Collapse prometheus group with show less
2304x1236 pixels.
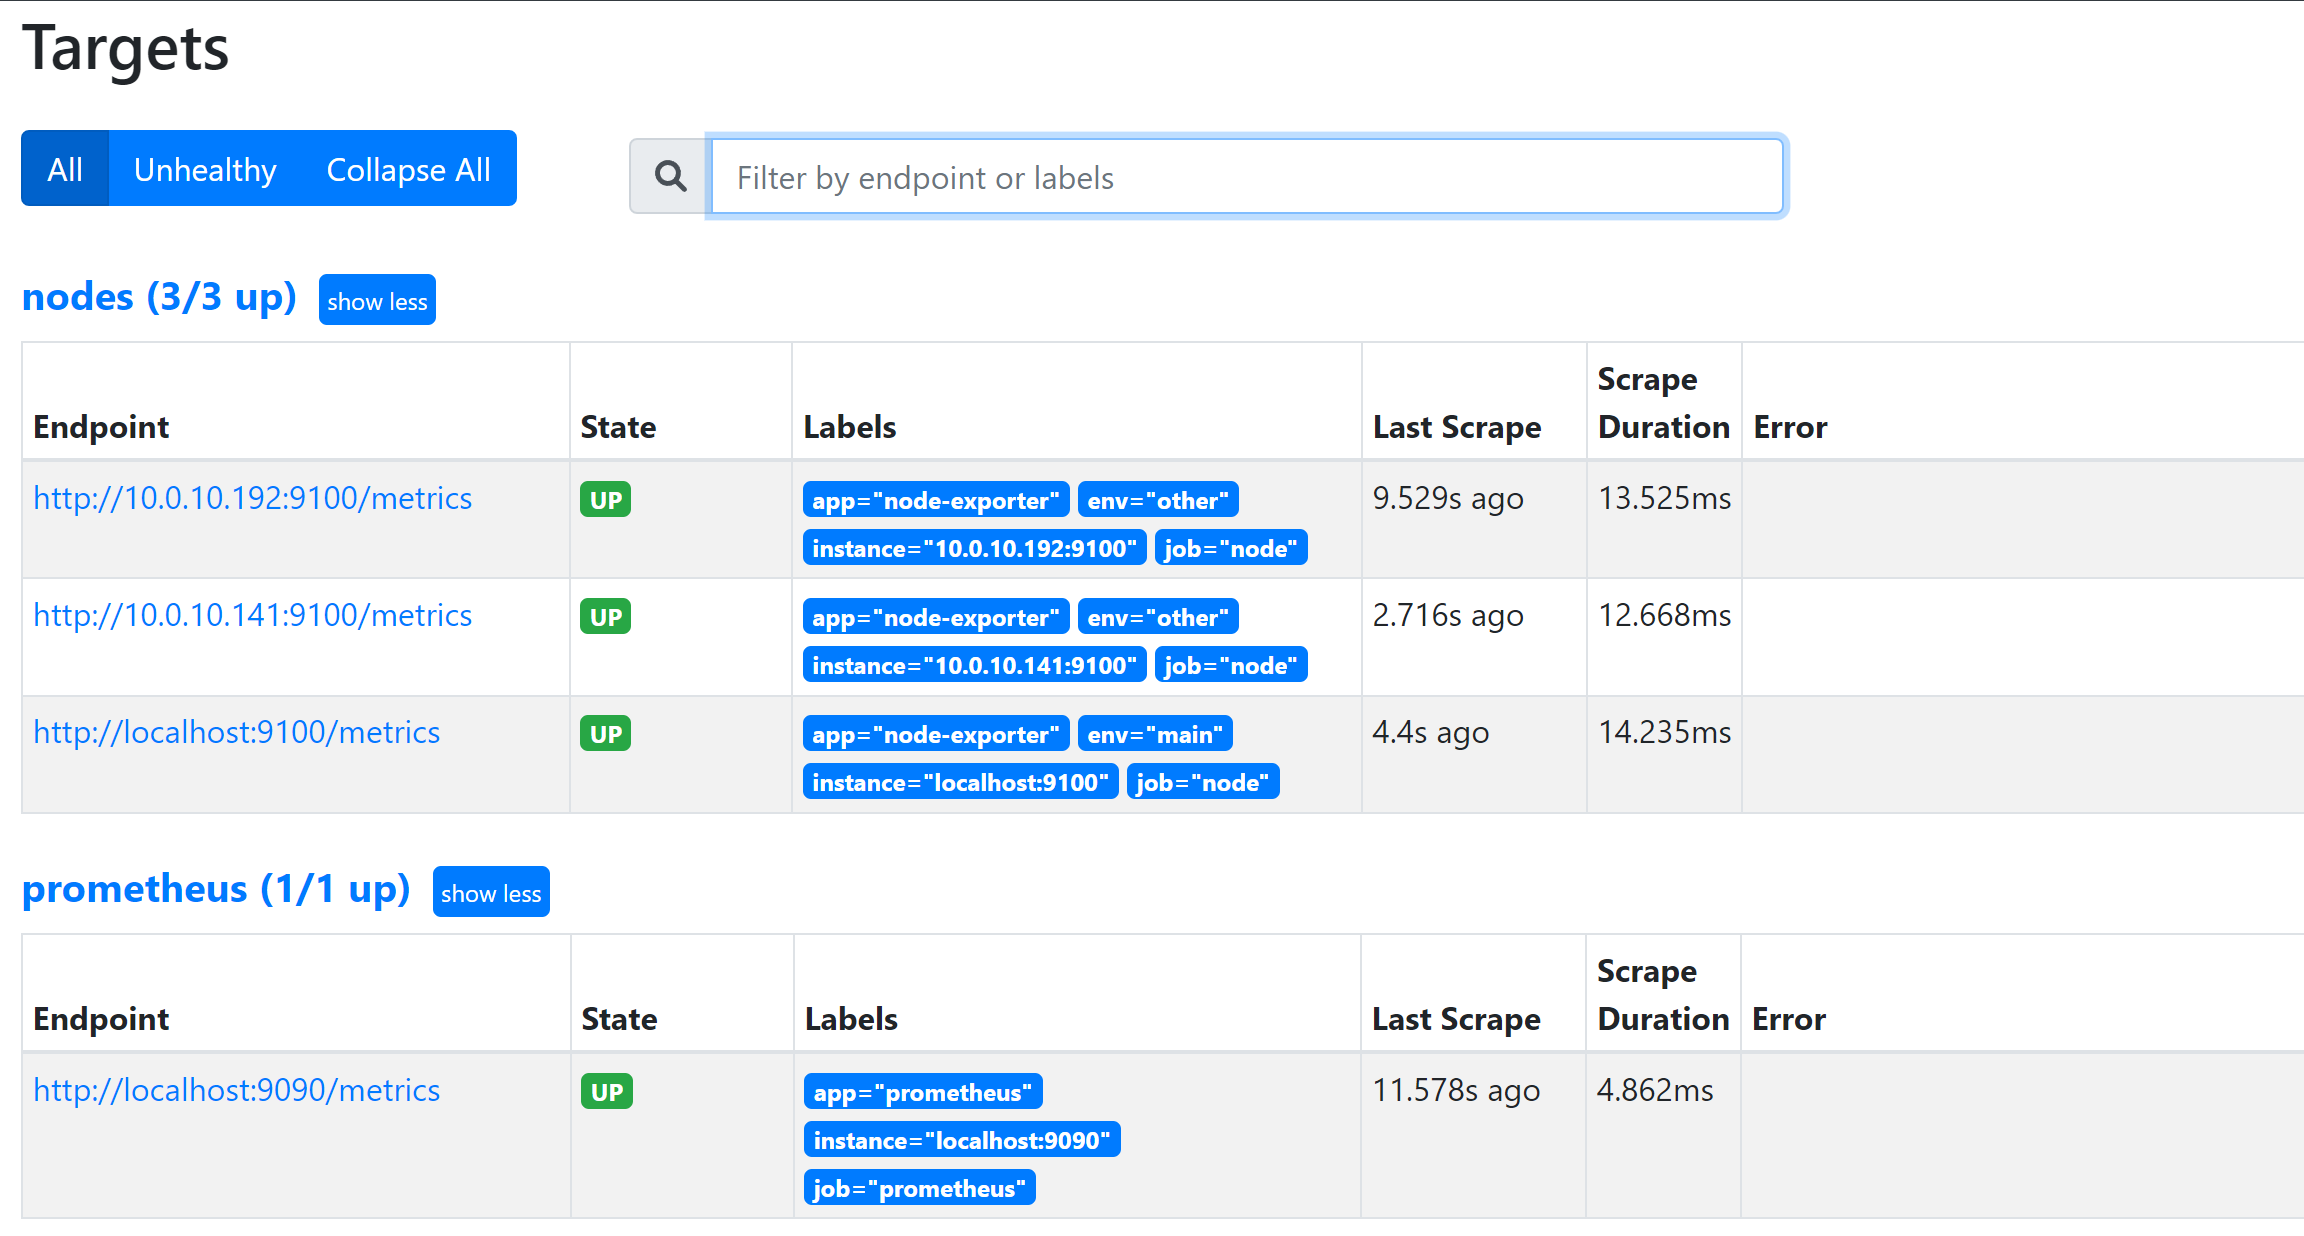[491, 892]
